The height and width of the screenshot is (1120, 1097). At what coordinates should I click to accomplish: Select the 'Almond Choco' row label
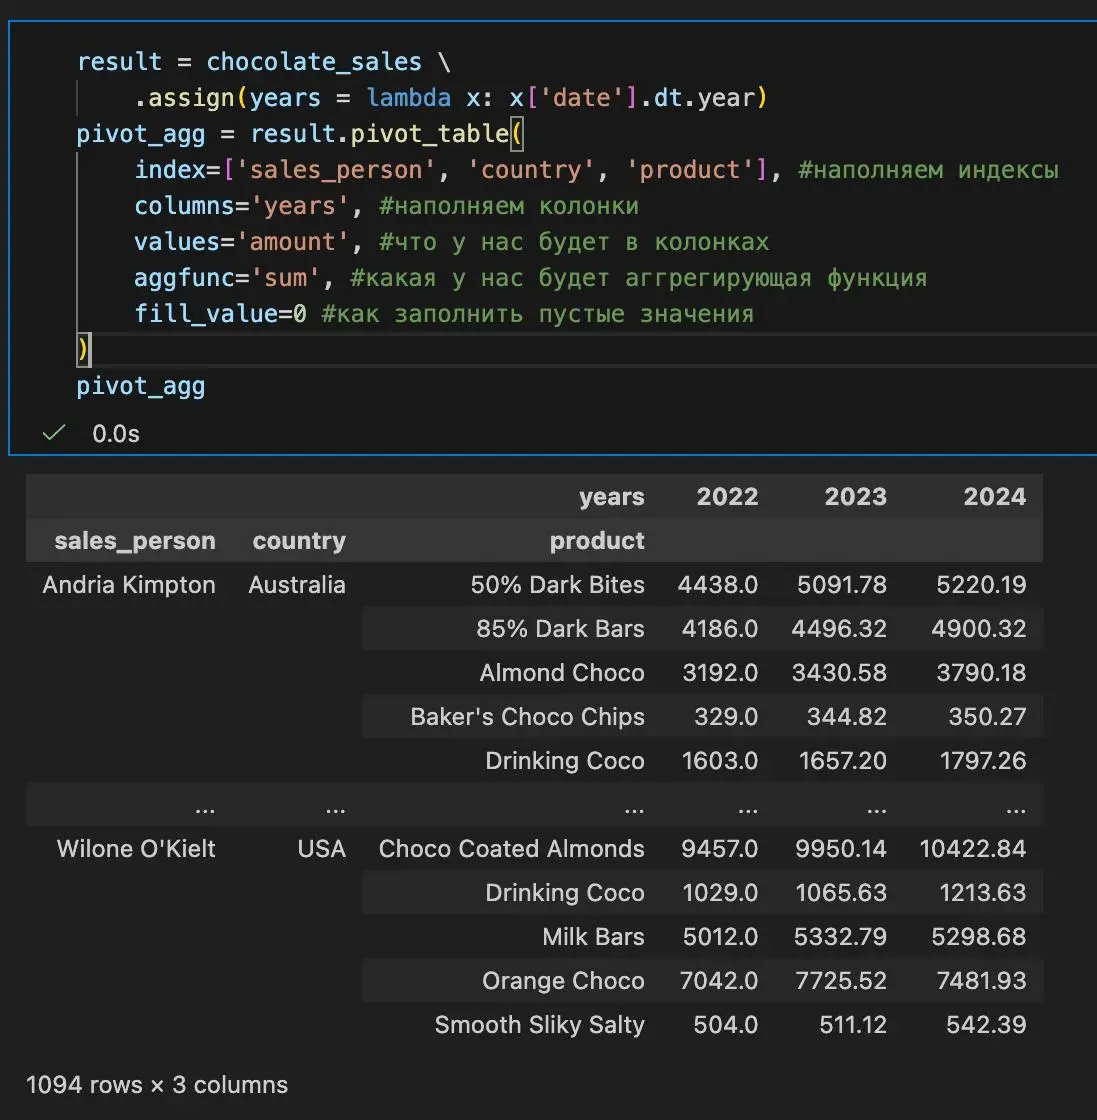[562, 673]
